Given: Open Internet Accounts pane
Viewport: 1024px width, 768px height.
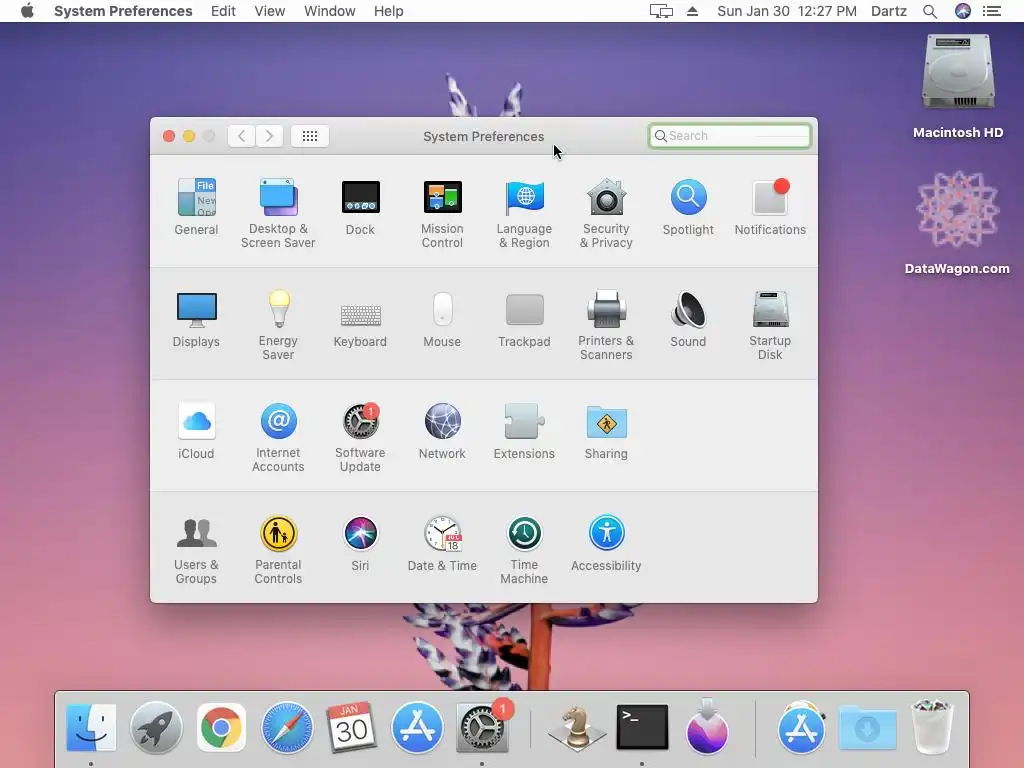Looking at the screenshot, I should pyautogui.click(x=278, y=438).
